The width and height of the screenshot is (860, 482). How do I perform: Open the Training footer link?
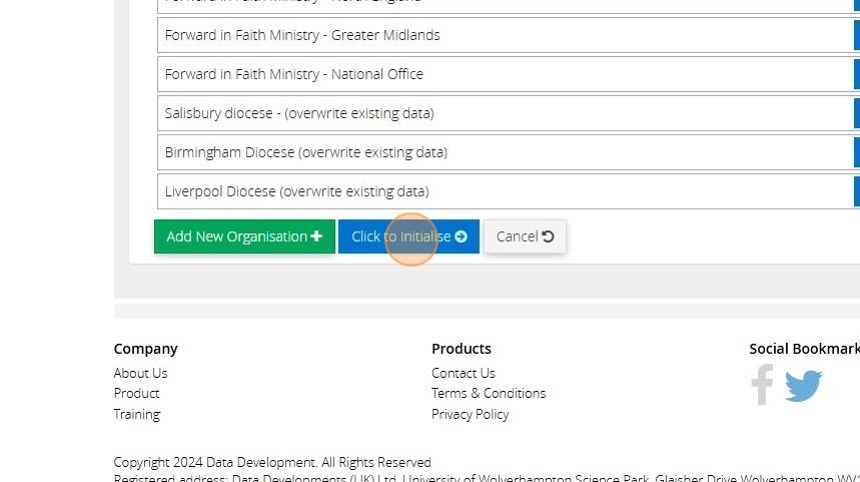pos(137,414)
